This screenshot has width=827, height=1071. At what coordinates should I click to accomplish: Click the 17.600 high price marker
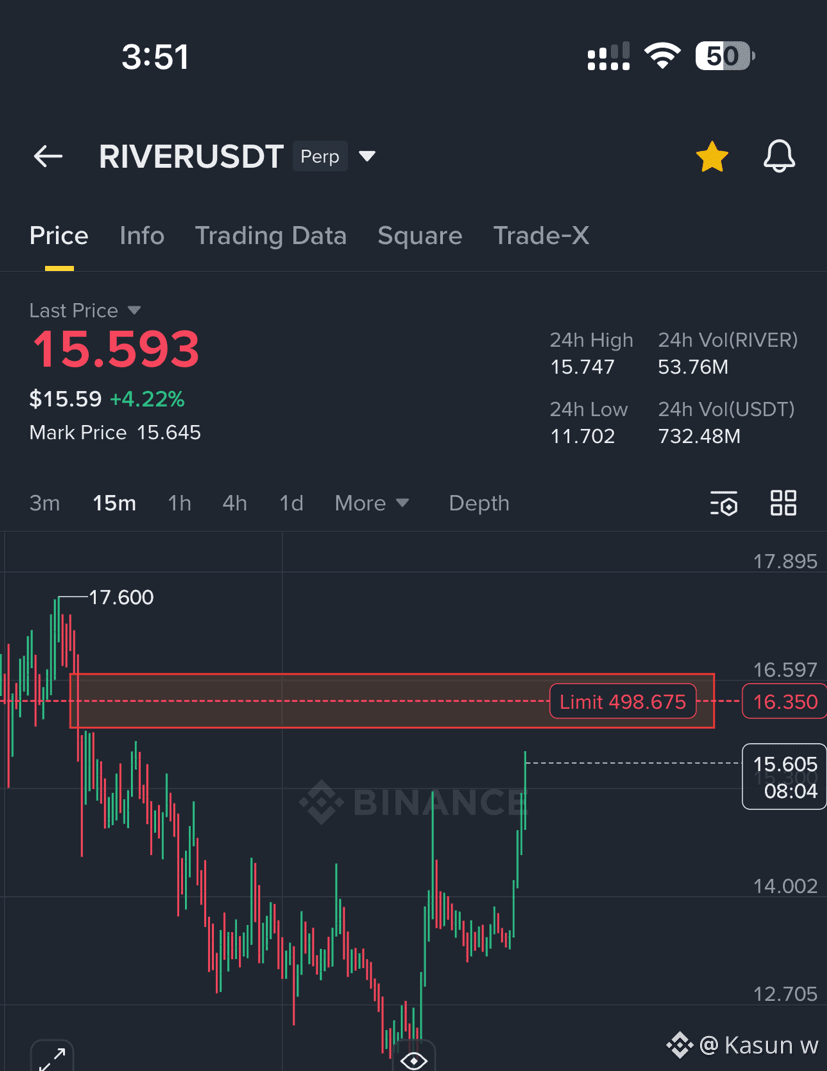(121, 598)
